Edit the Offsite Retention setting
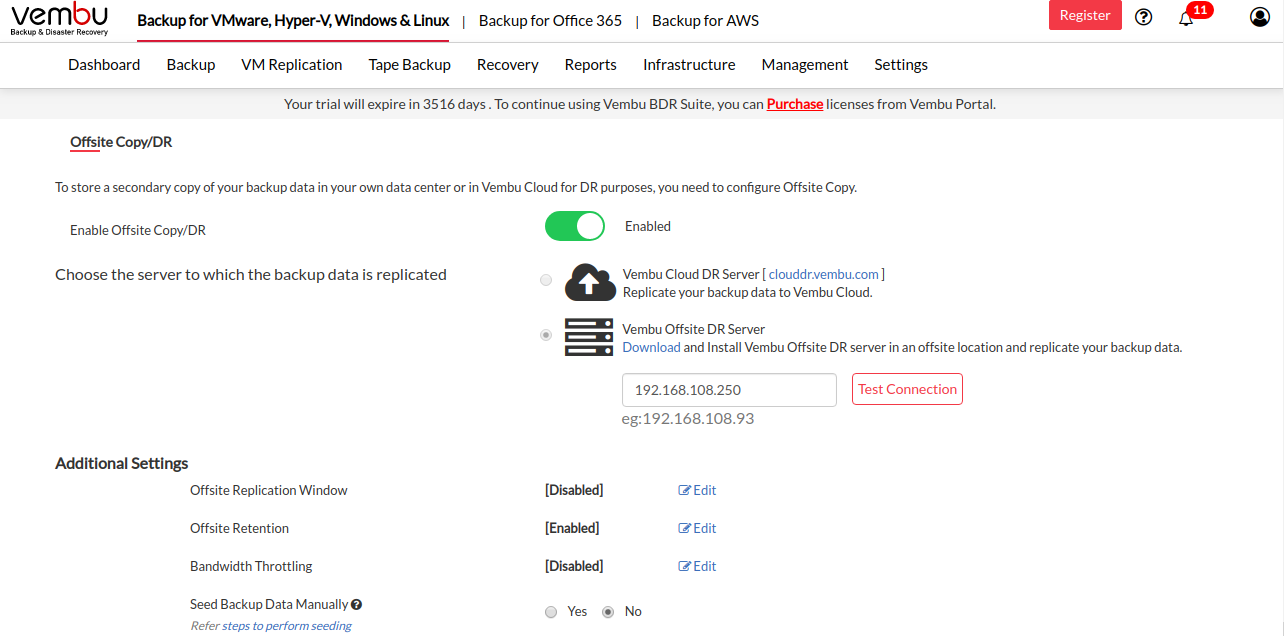 tap(698, 528)
